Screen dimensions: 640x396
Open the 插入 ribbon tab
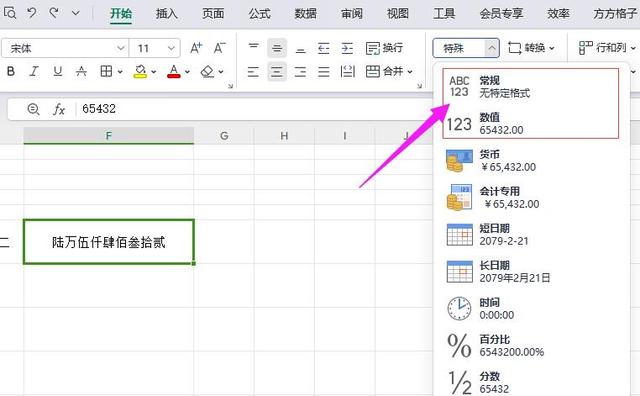[167, 14]
